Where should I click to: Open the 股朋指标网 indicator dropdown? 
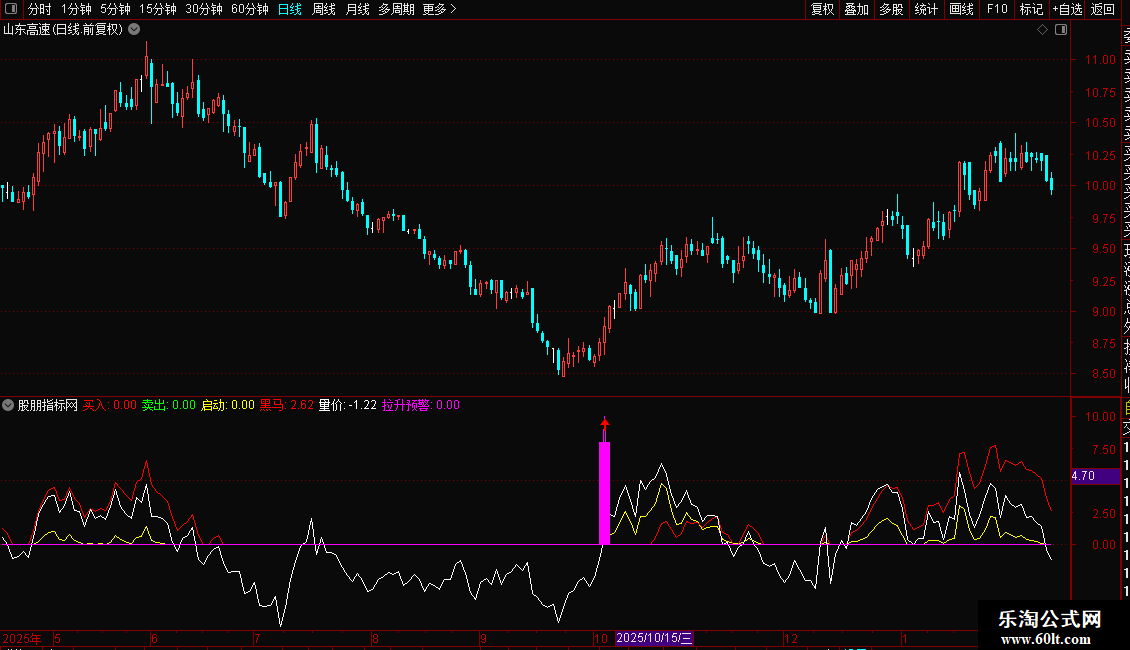click(8, 405)
